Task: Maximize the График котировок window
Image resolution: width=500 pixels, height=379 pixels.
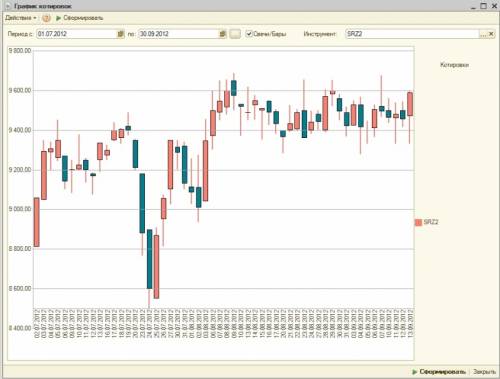Action: (483, 6)
